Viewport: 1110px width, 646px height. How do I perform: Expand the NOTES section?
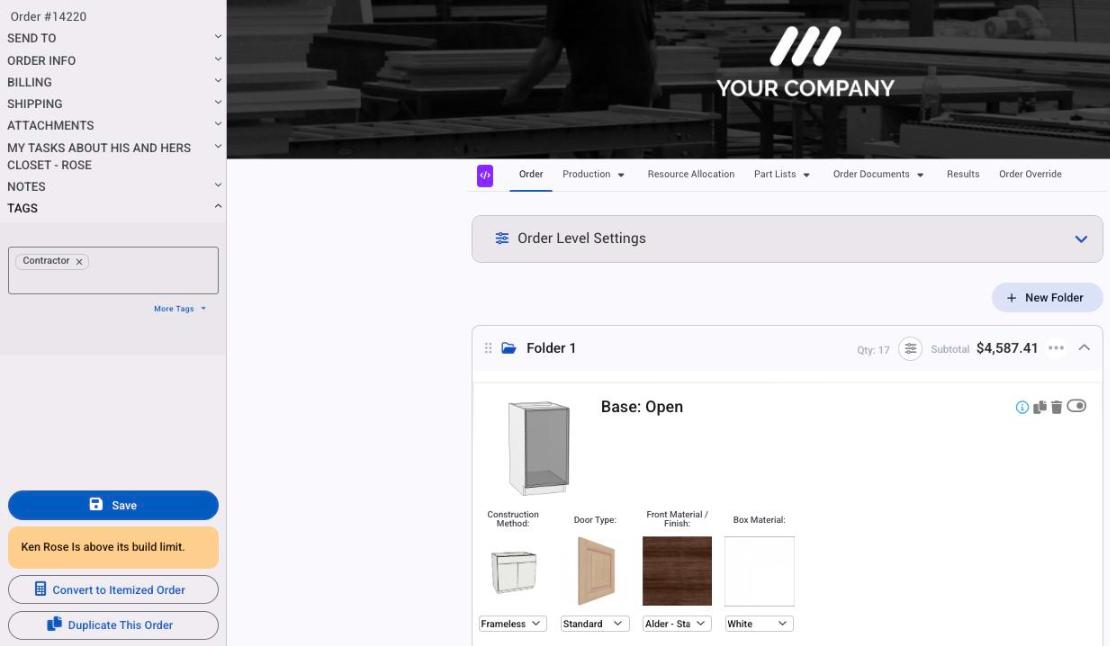pyautogui.click(x=218, y=185)
